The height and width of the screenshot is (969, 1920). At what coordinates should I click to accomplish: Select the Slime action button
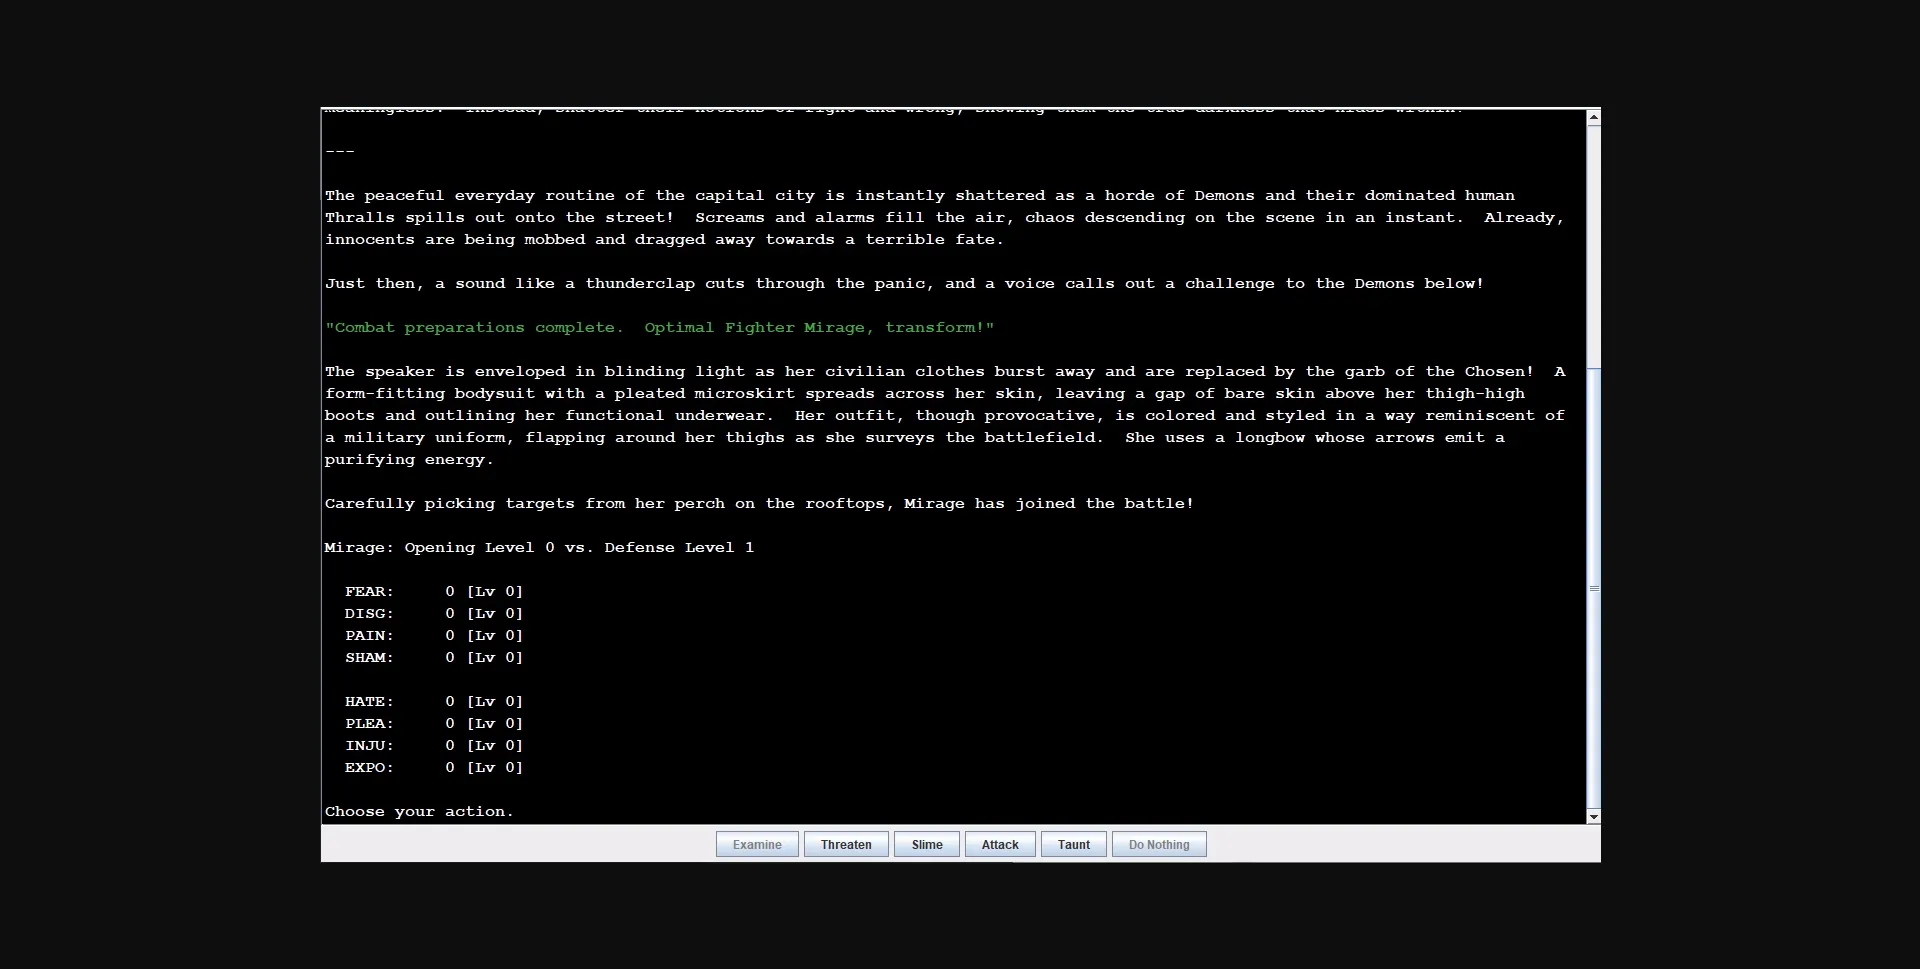[926, 845]
